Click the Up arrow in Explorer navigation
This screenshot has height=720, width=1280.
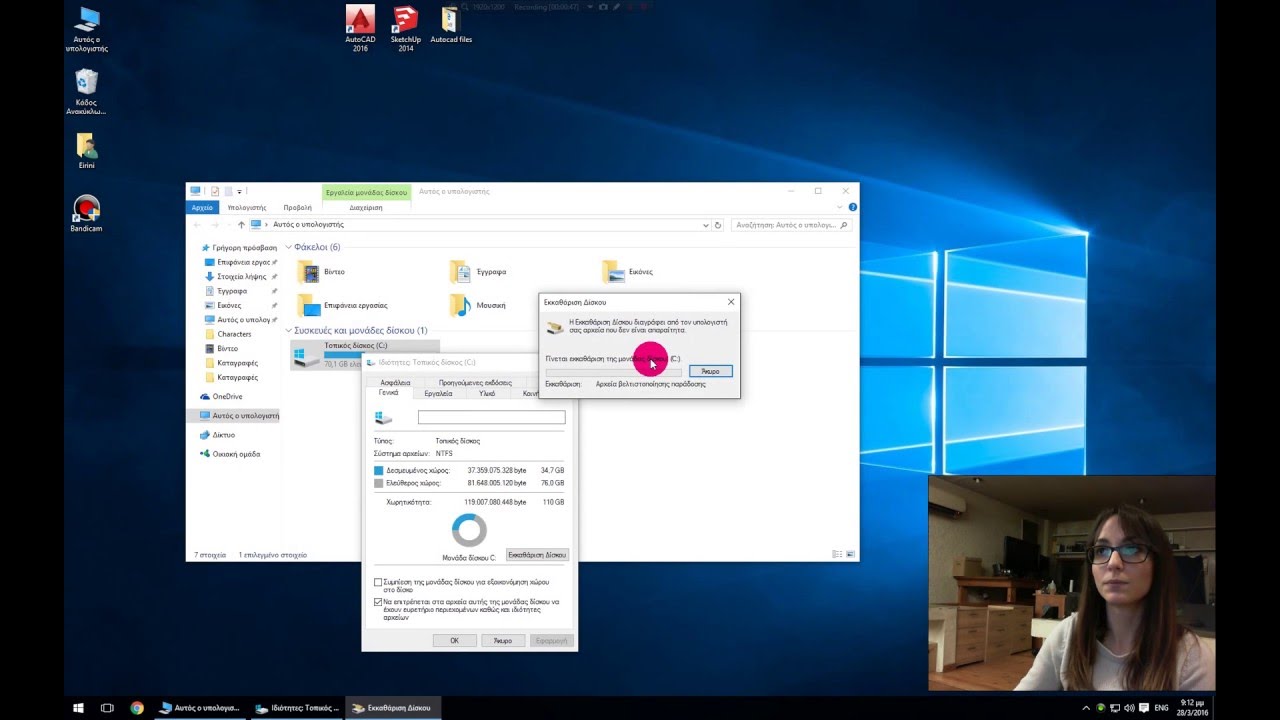(241, 225)
